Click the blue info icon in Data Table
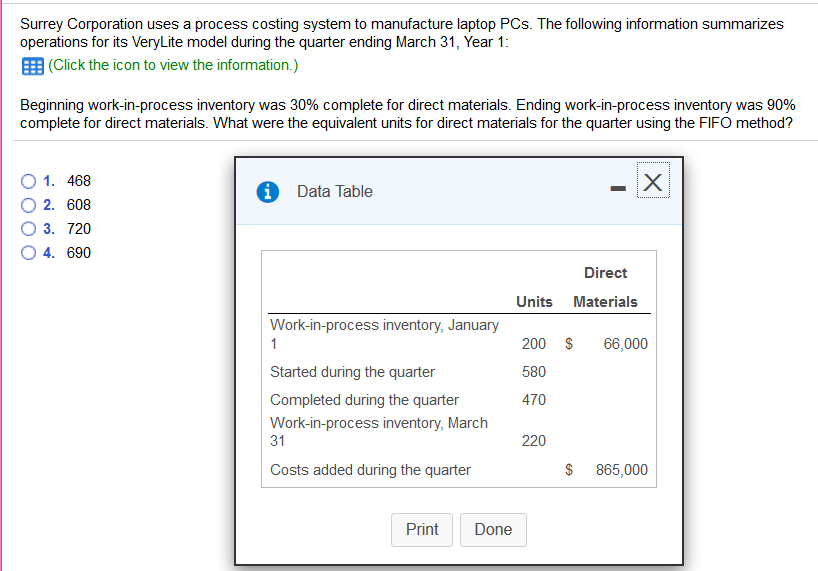818x571 pixels. 268,191
